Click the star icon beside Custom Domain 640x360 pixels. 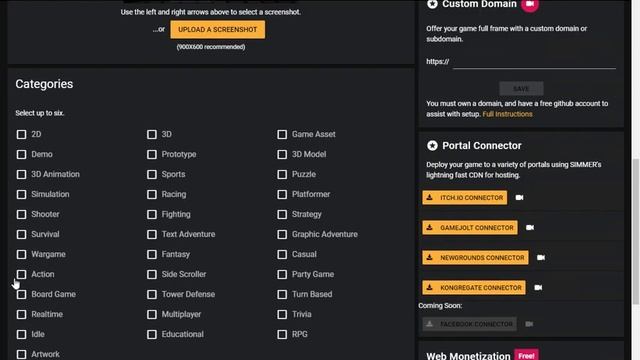(x=432, y=4)
